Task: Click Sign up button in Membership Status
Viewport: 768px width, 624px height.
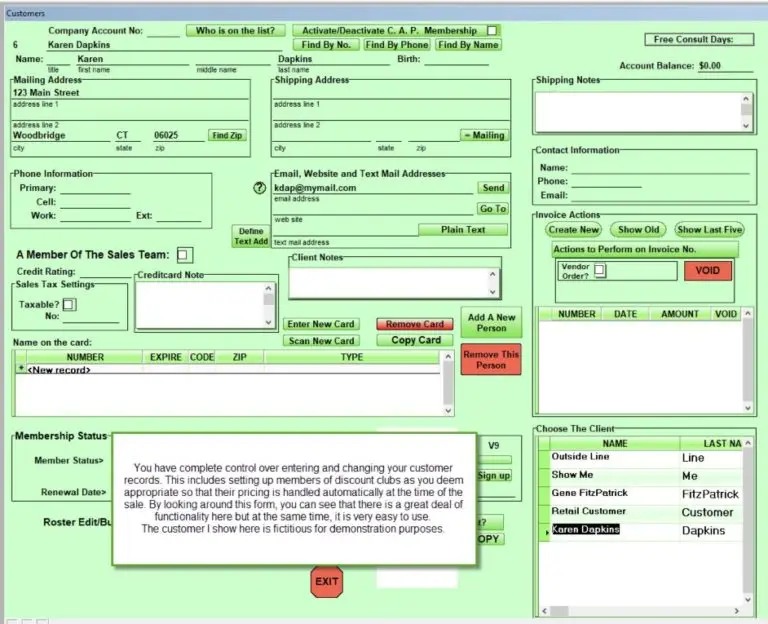Action: [494, 476]
